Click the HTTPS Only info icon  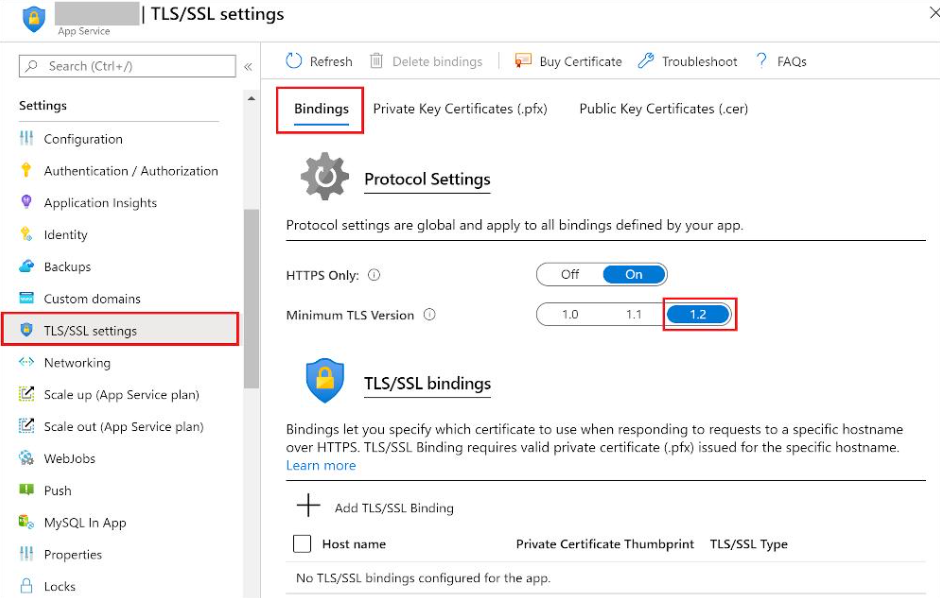(374, 275)
